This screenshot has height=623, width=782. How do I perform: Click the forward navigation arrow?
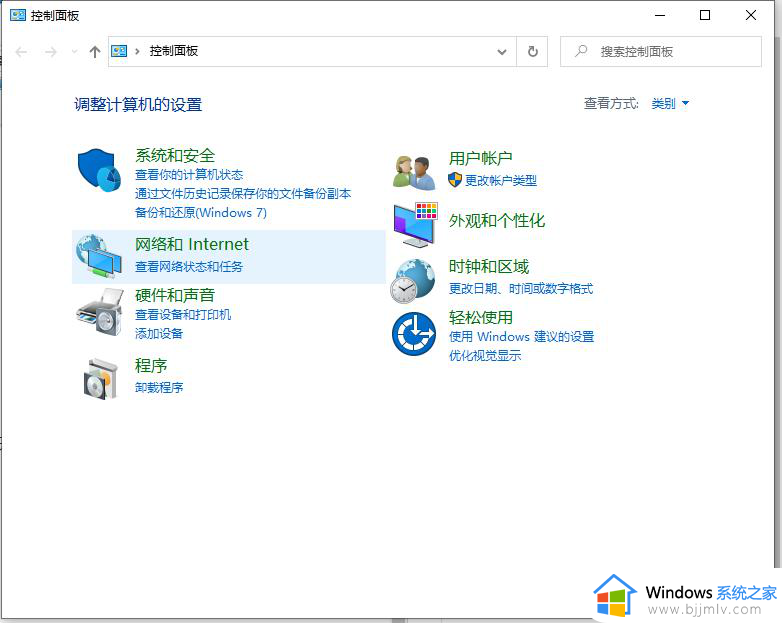tap(50, 51)
